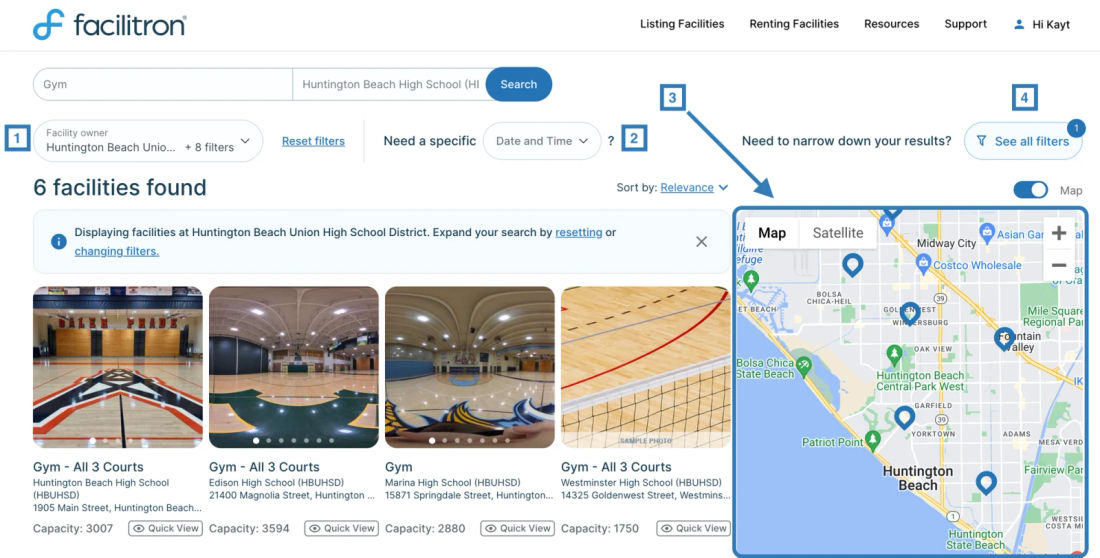Click the 1905 Main Street address
Image resolution: width=1100 pixels, height=558 pixels.
(118, 507)
